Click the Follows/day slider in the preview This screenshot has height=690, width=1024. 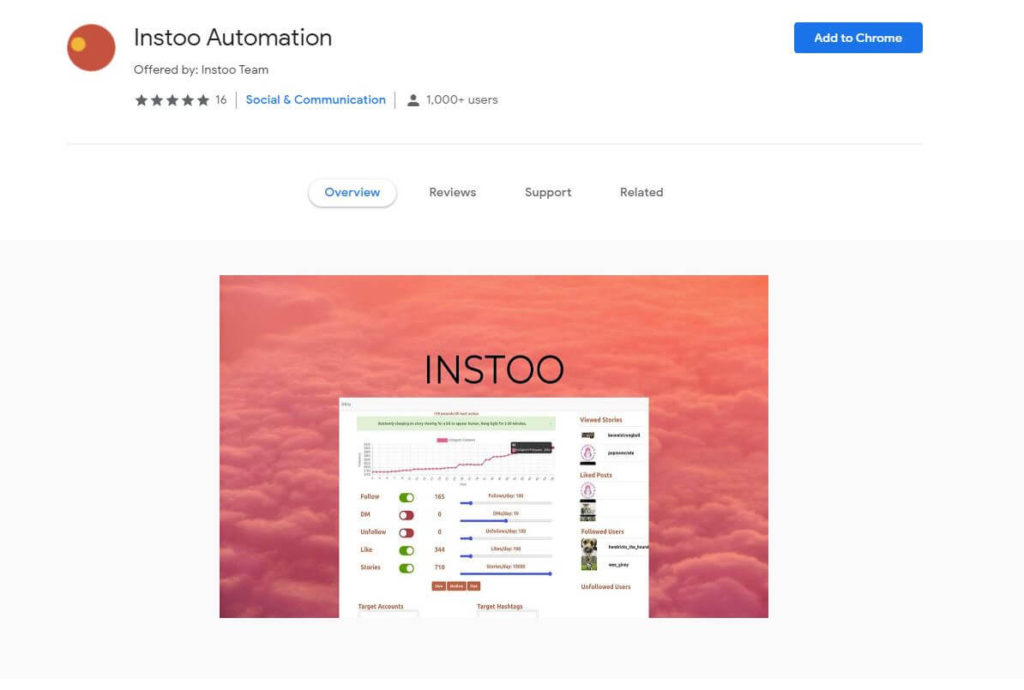click(505, 503)
